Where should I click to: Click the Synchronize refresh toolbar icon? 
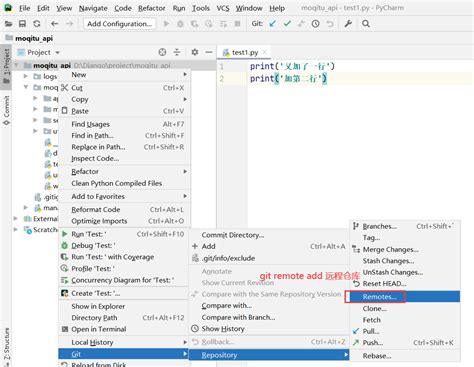(37, 24)
